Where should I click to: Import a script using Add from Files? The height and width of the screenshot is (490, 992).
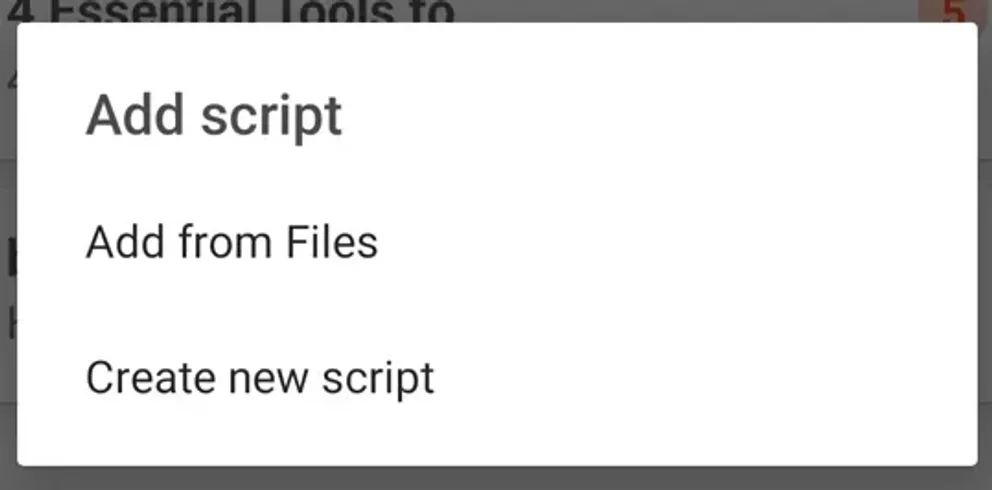[x=232, y=243]
